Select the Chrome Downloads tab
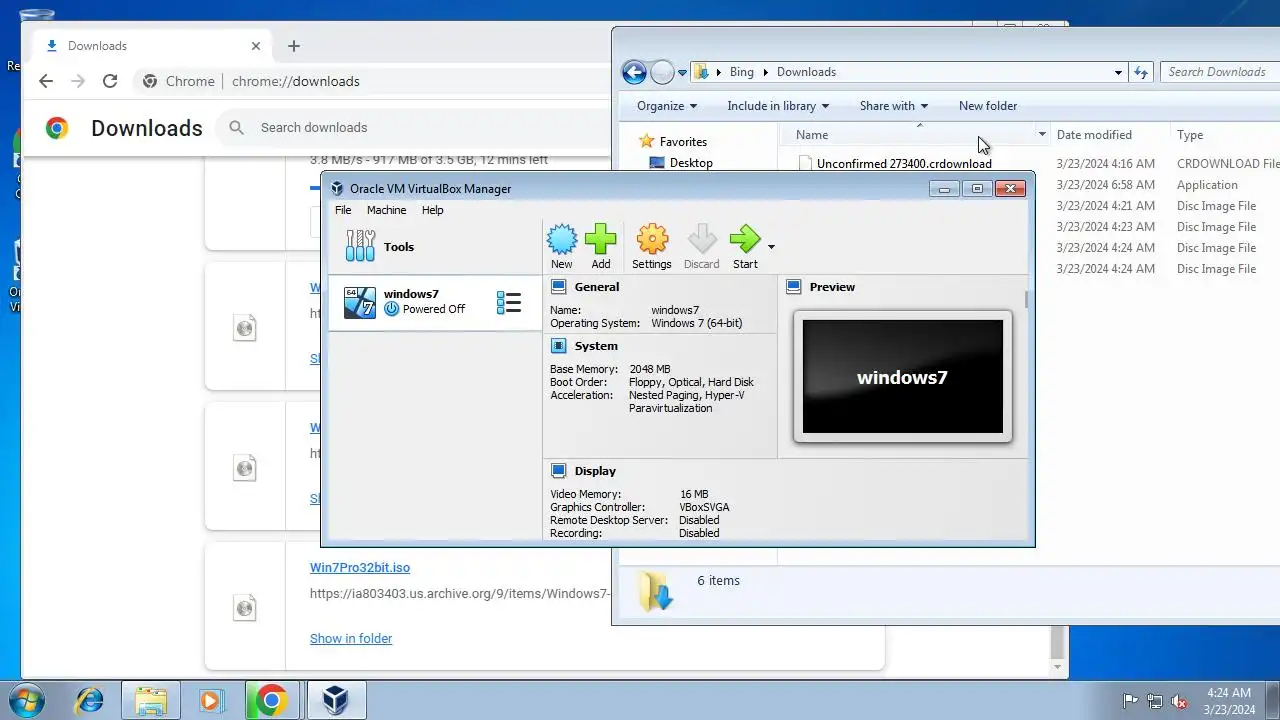1280x720 pixels. [153, 46]
